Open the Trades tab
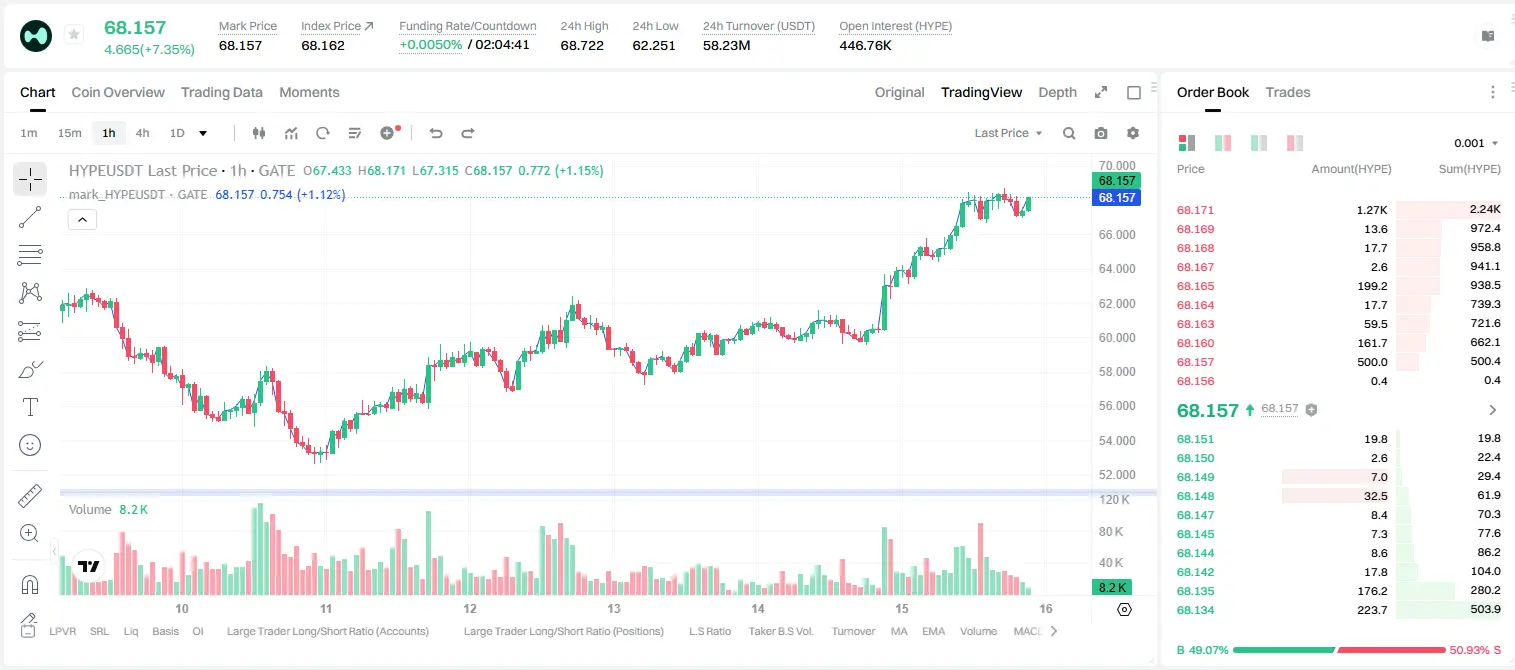The image size is (1515, 670). (x=1288, y=92)
